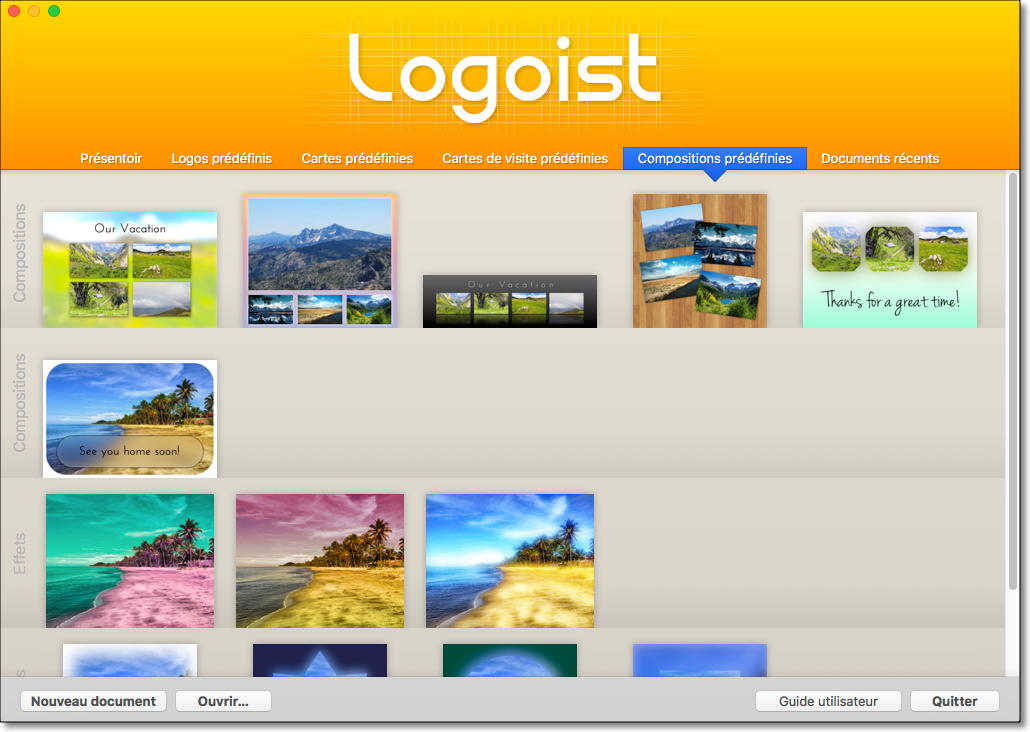Select the blurred sky thumbnail in bottom row

coord(130,660)
